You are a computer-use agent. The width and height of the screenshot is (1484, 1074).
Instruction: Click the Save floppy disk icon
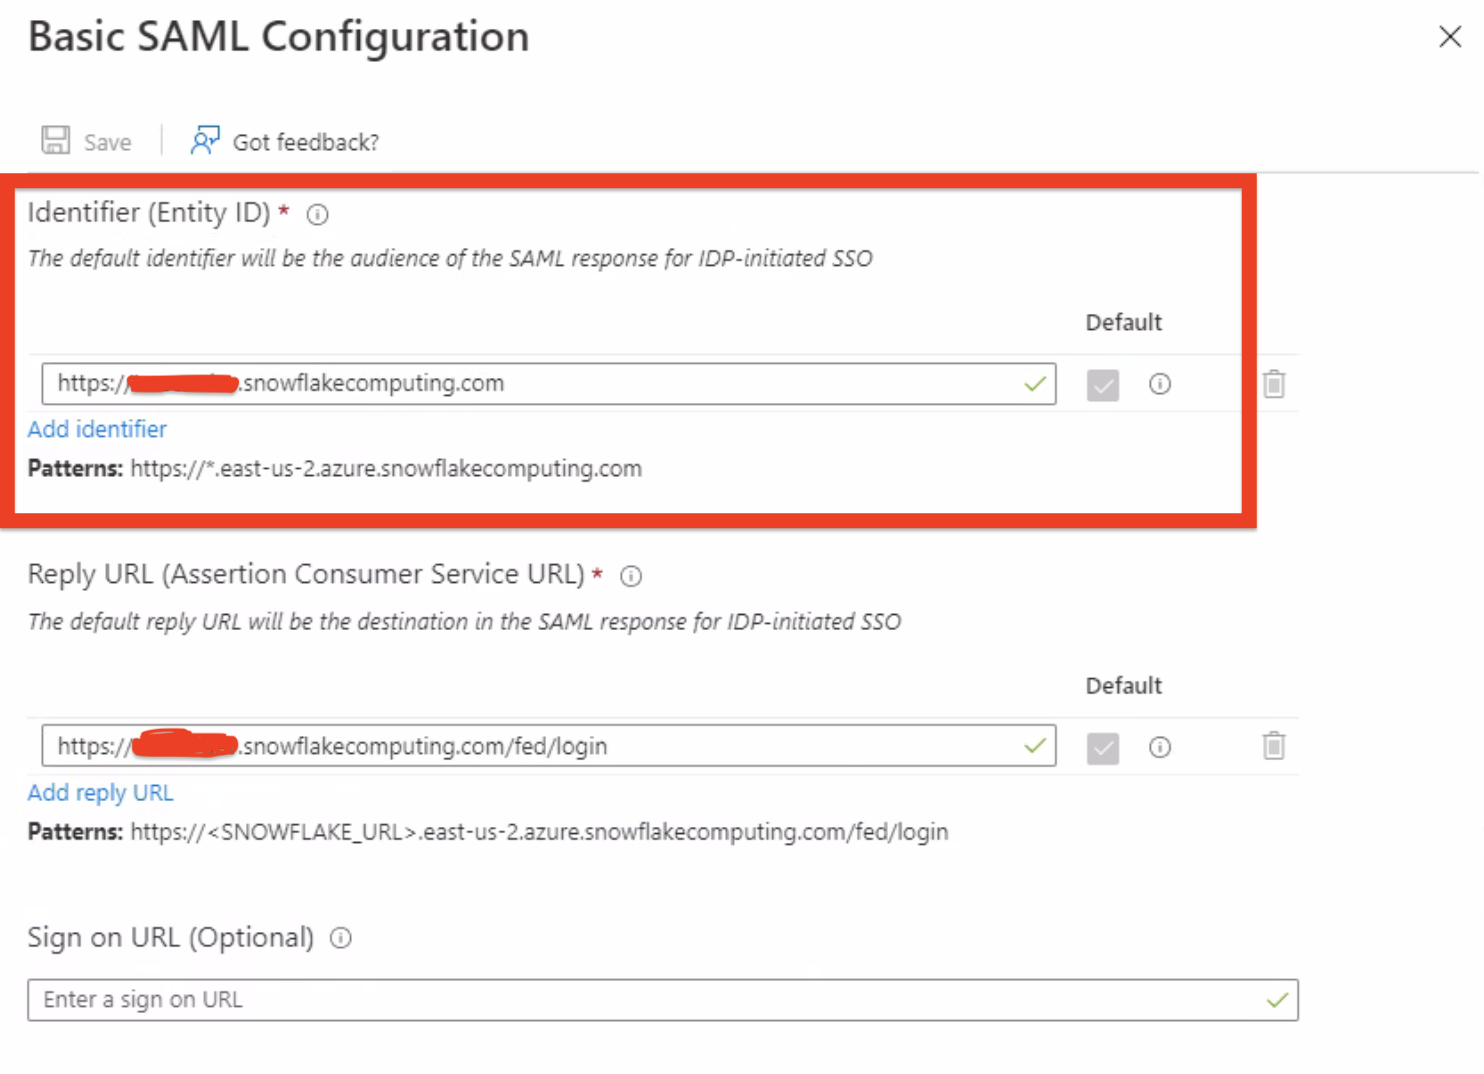click(56, 140)
